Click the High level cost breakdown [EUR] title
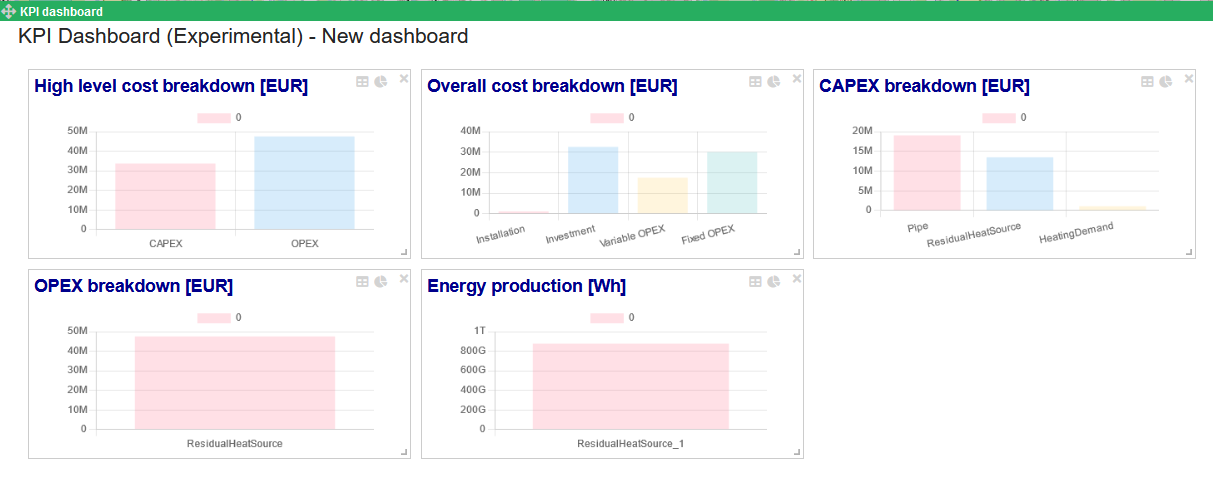1213x481 pixels. click(x=171, y=86)
